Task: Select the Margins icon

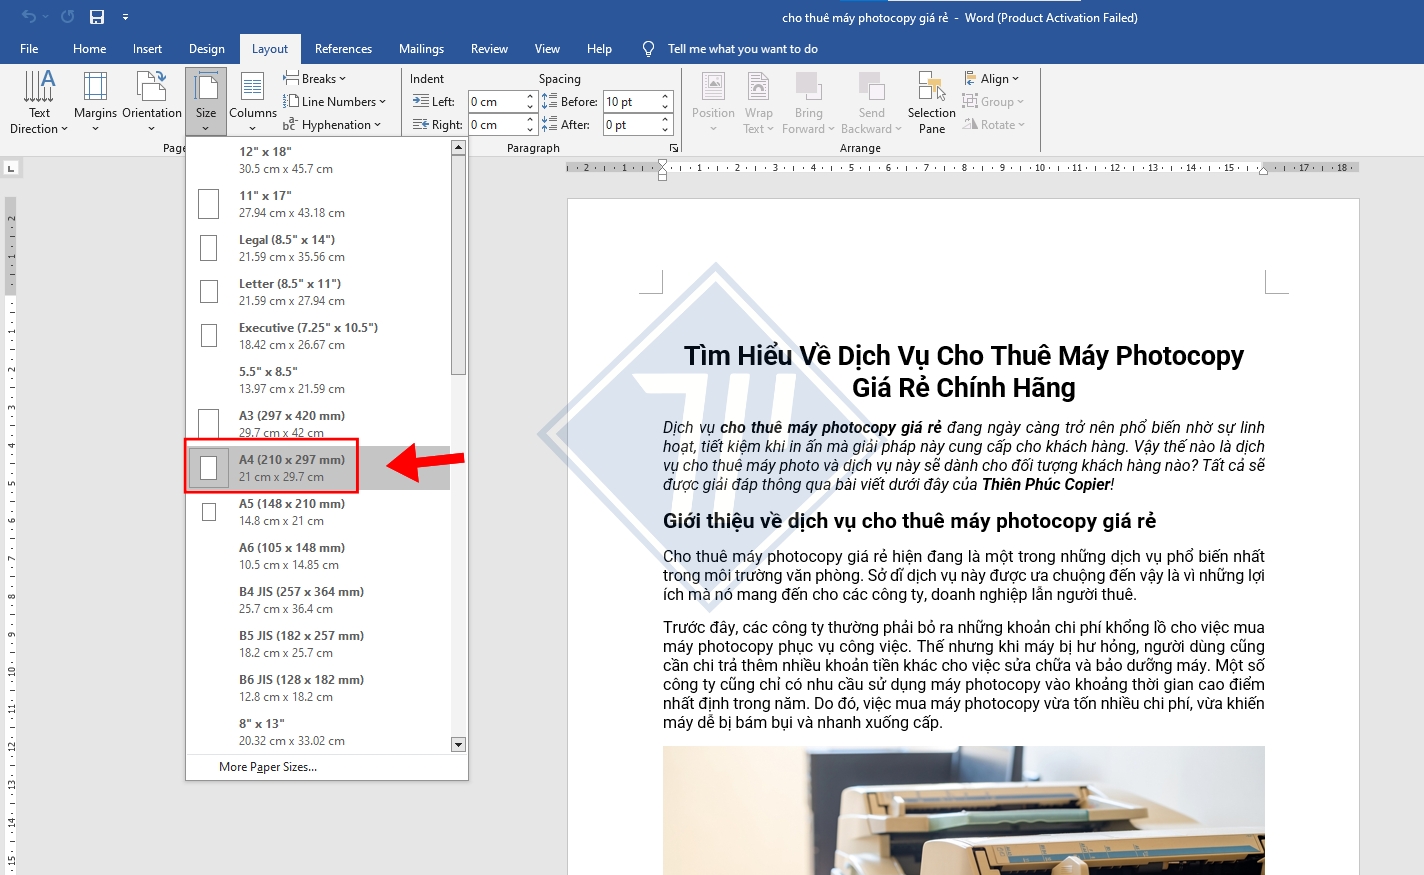Action: (94, 100)
